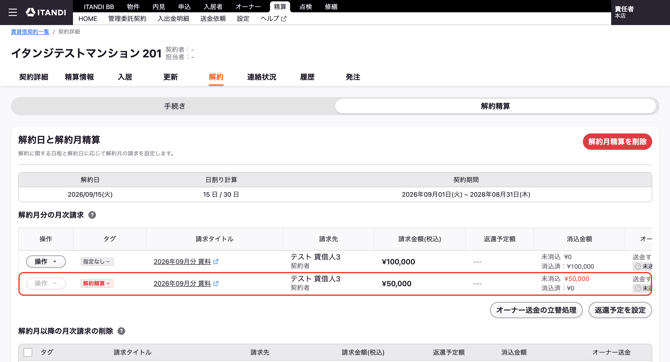
Task: Open the 物件 top menu
Action: [133, 6]
